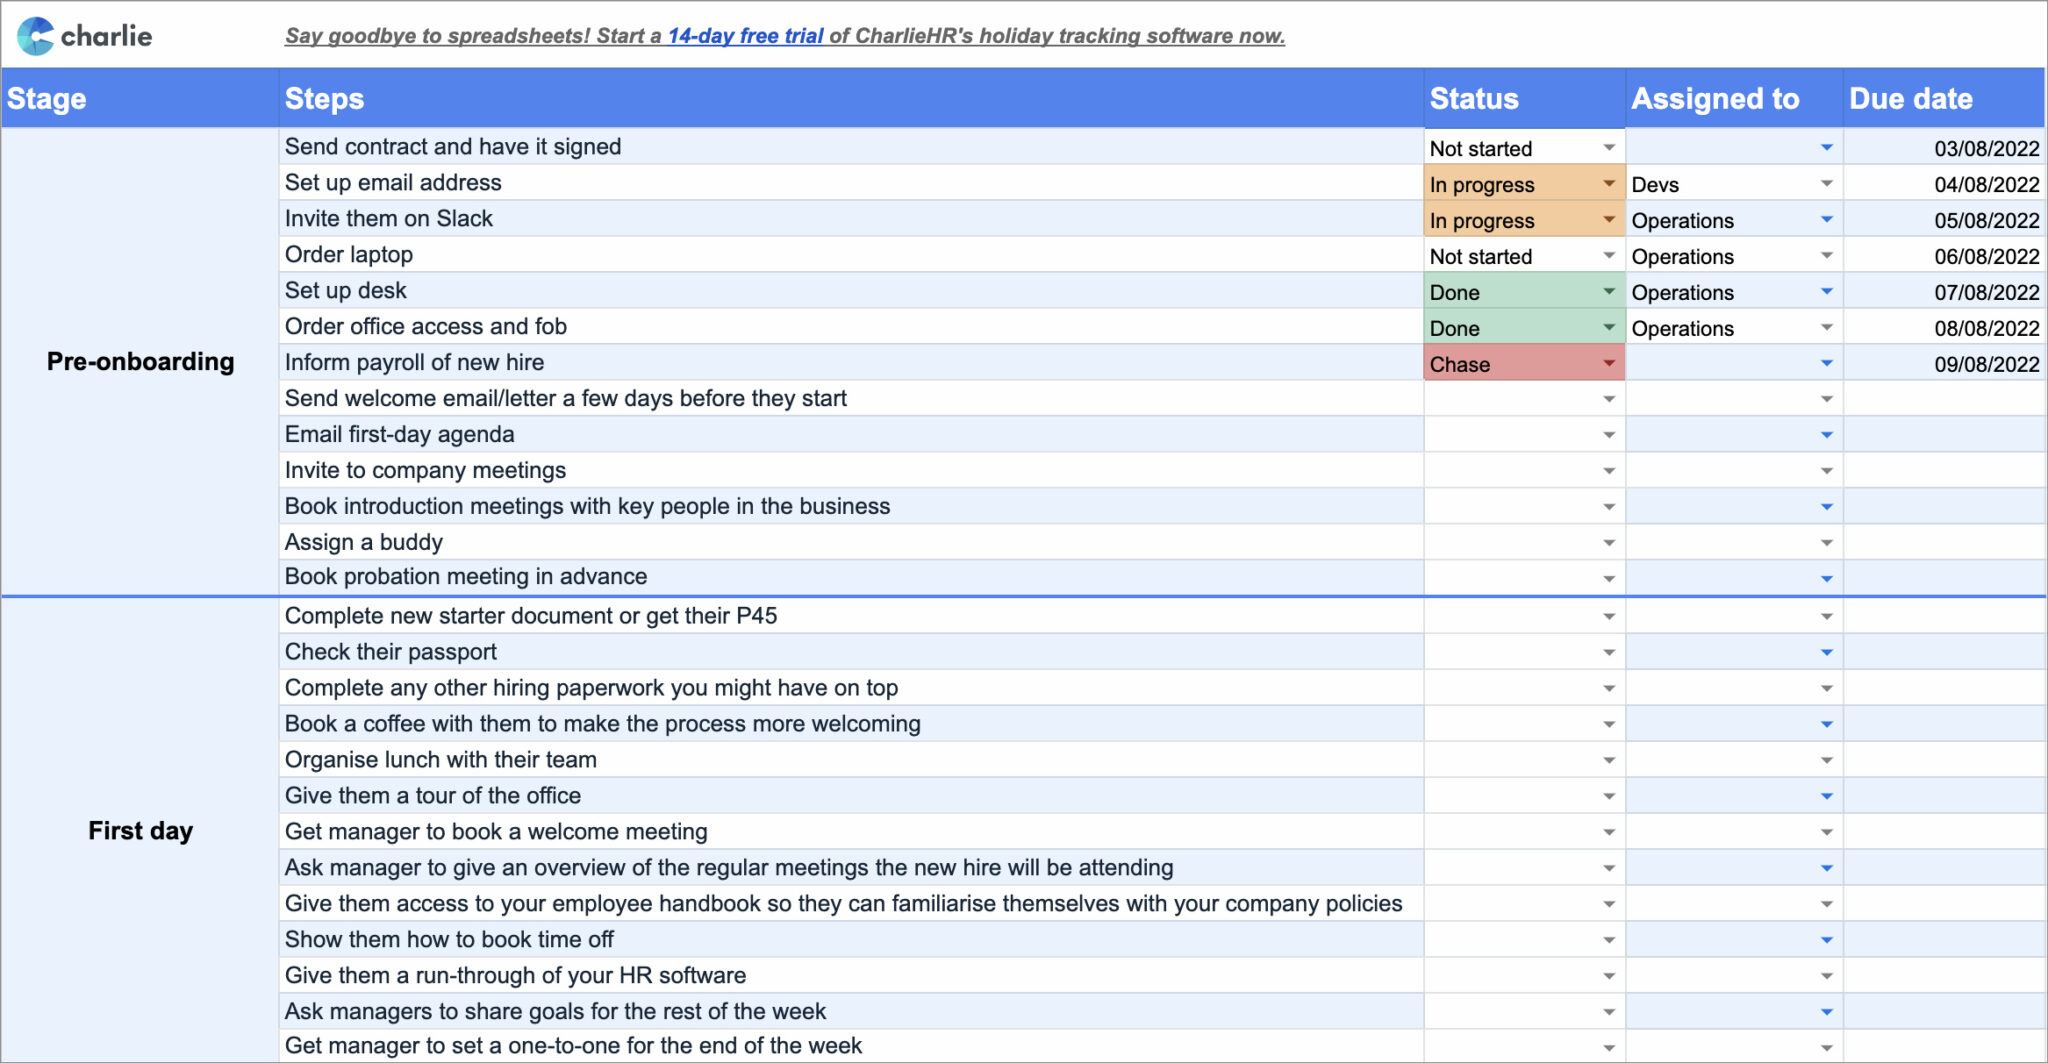The image size is (2048, 1063).
Task: Open Assigned to dropdown for Invite them on Slack
Action: click(x=1827, y=219)
